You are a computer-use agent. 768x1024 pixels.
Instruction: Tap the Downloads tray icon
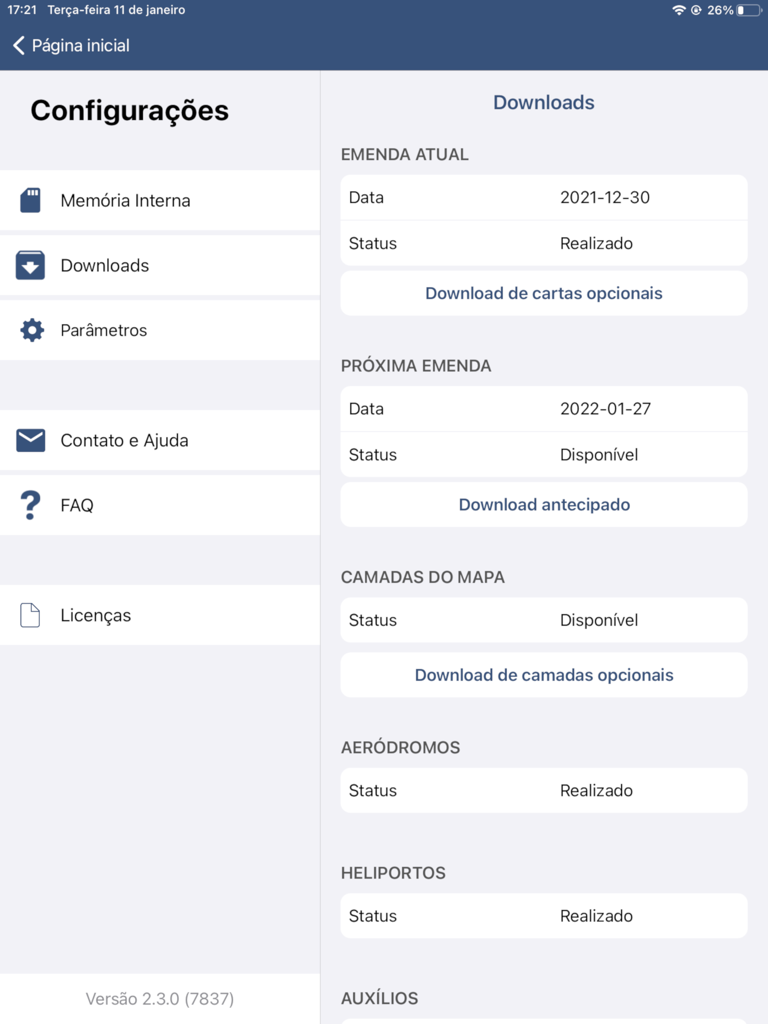click(x=31, y=265)
